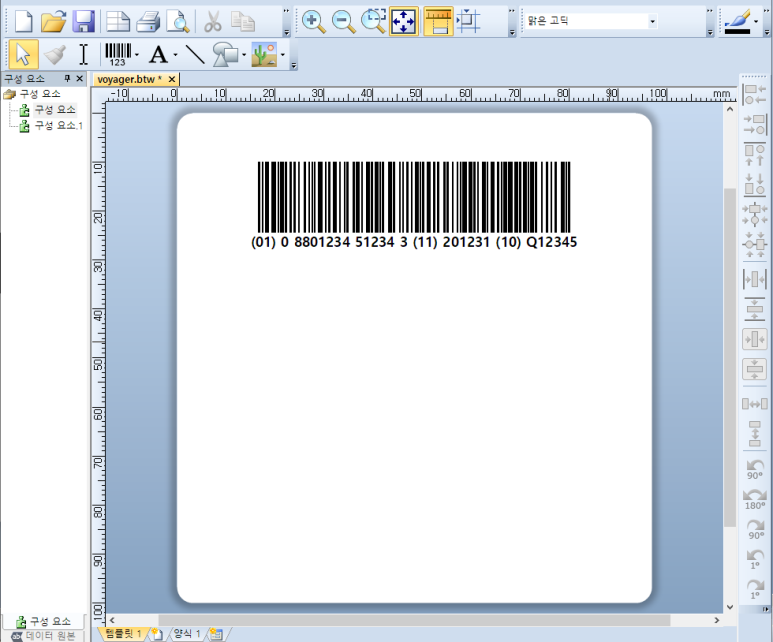Switch to 양식 1 tab
The height and width of the screenshot is (642, 773).
tap(187, 633)
